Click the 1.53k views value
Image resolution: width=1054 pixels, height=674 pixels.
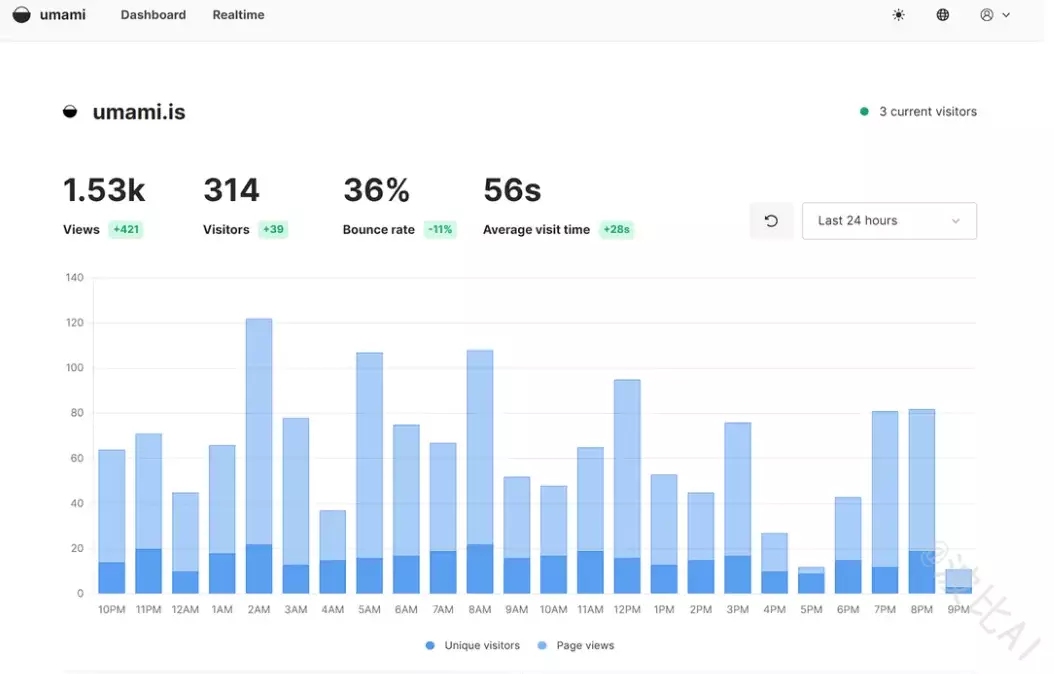tap(104, 190)
